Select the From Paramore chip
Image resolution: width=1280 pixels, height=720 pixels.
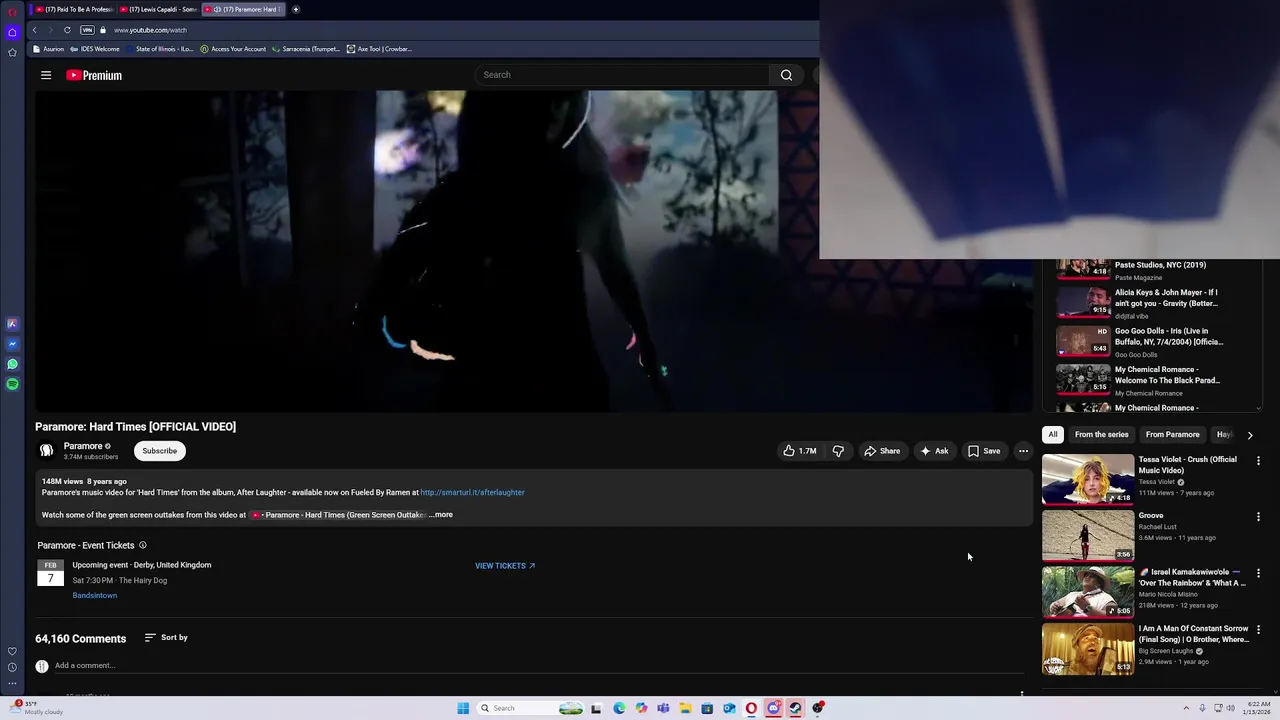click(x=1172, y=435)
